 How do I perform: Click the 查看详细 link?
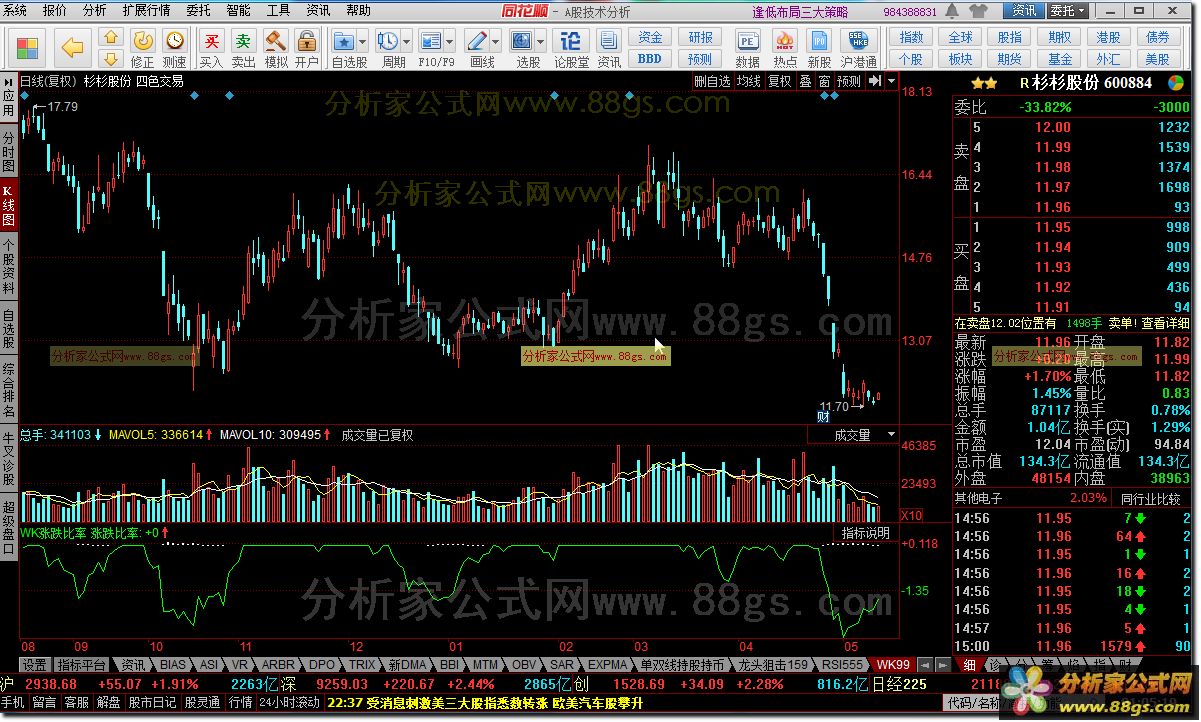(1166, 323)
